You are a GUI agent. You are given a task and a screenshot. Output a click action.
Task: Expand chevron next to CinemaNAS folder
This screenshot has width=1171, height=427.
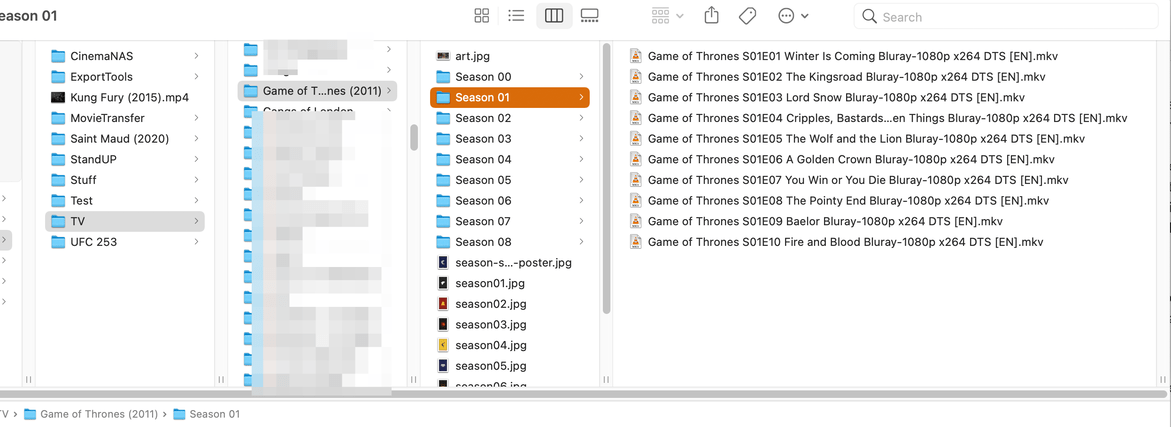pos(196,56)
